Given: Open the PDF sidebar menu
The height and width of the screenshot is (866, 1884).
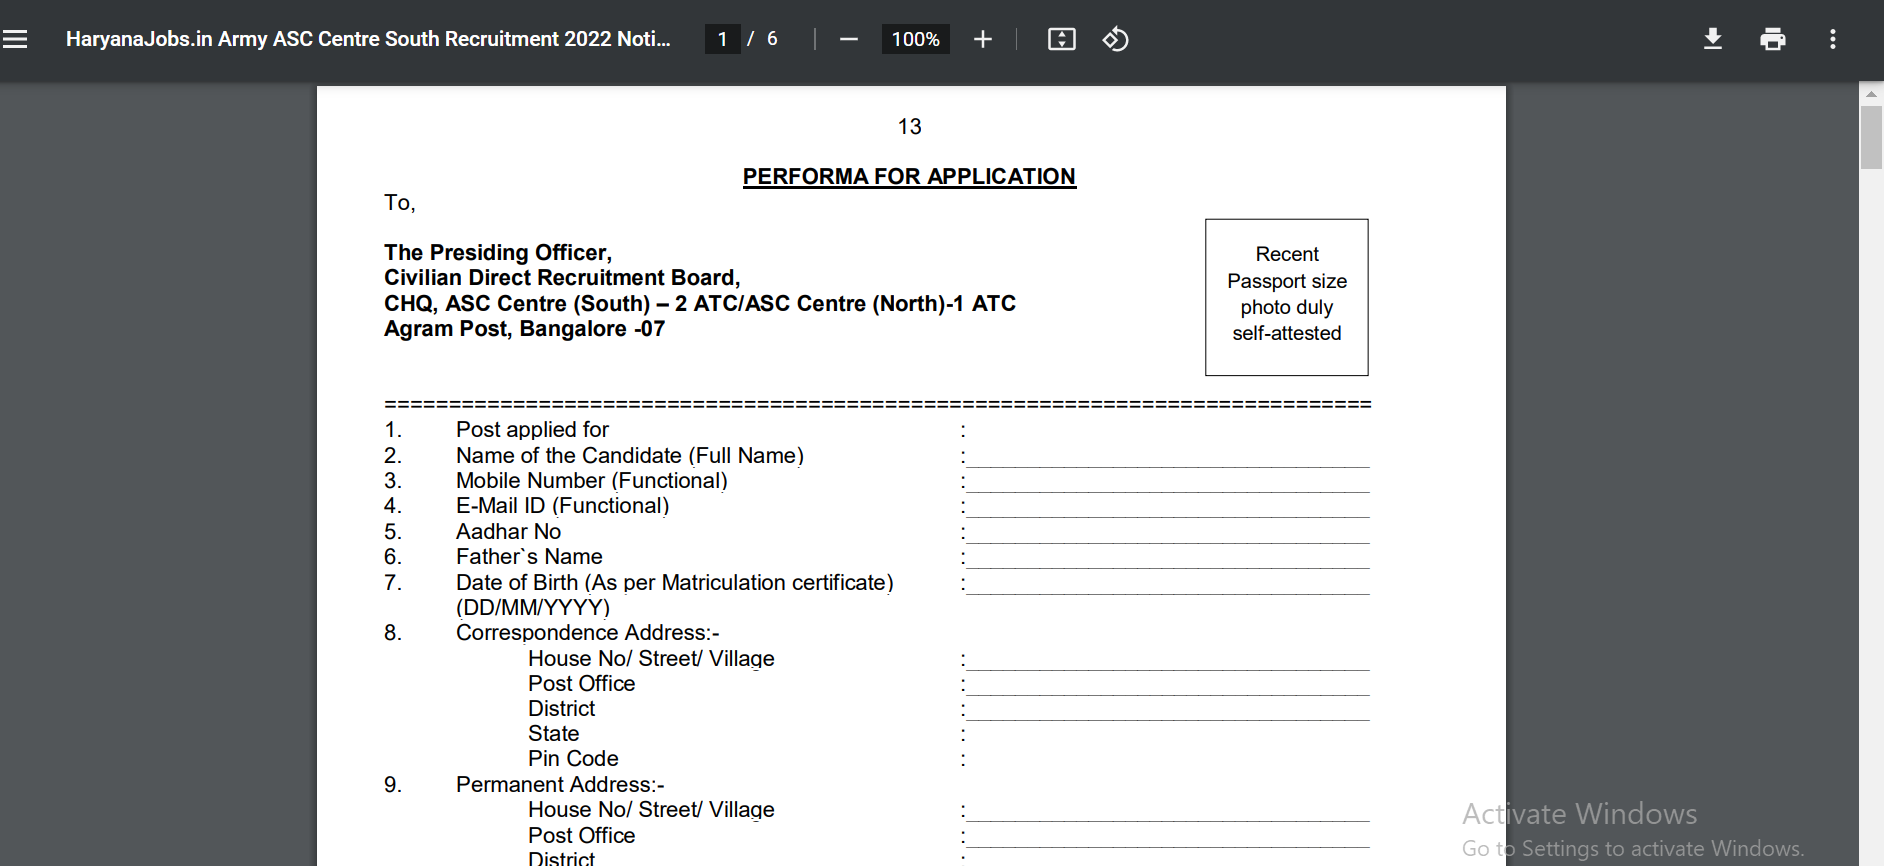Looking at the screenshot, I should [15, 39].
